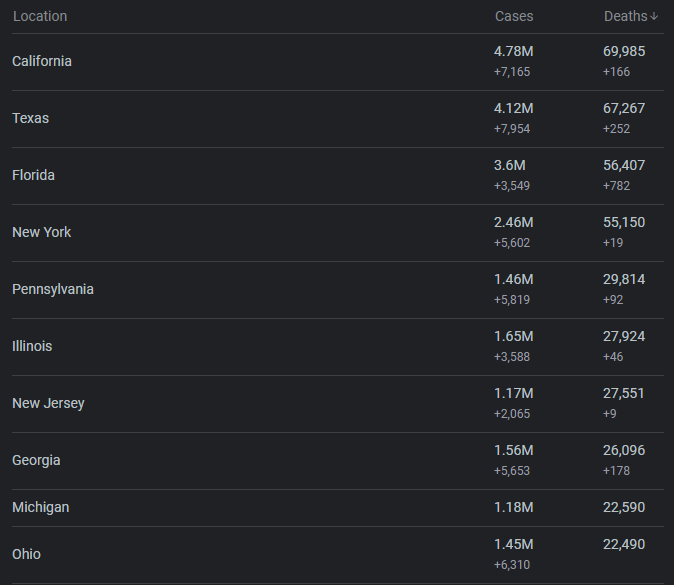674x585 pixels.
Task: Click Michigan's 22,590 deaths value
Action: coord(624,507)
